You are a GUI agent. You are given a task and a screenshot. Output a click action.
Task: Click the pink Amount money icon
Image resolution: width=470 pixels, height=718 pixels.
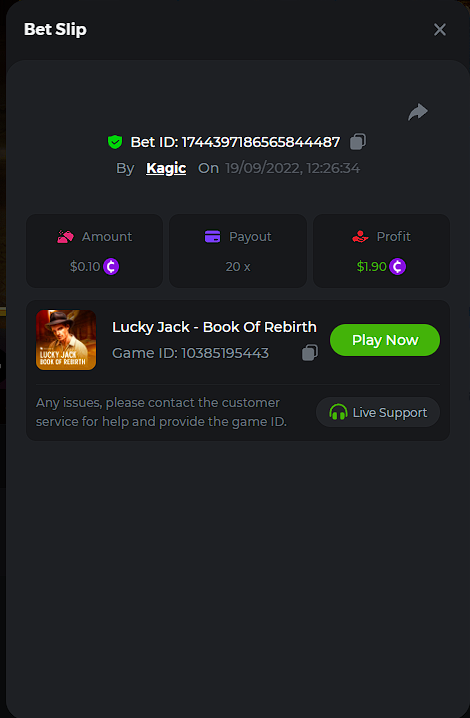pos(65,237)
